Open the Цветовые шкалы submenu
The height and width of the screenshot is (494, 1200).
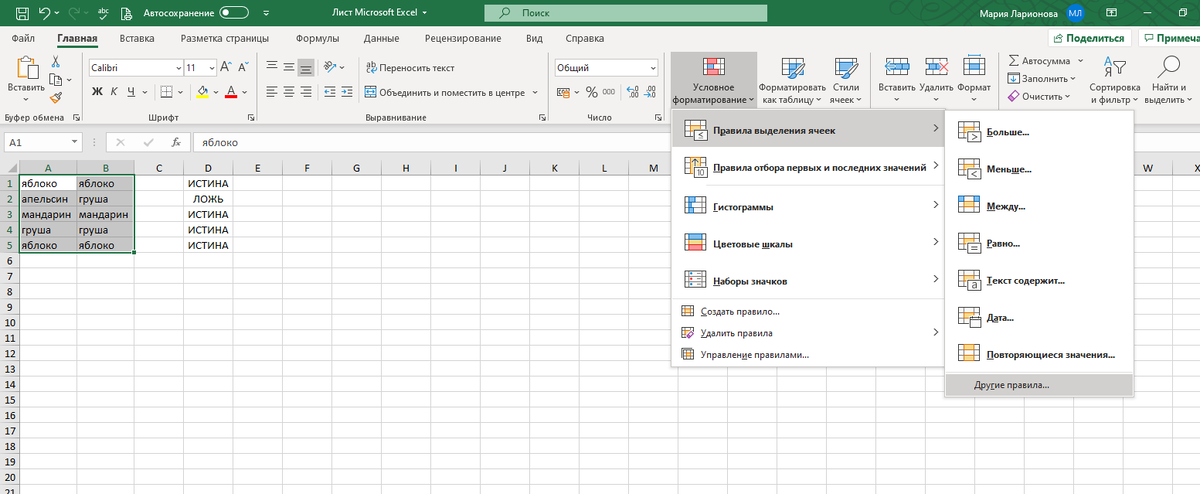(808, 243)
